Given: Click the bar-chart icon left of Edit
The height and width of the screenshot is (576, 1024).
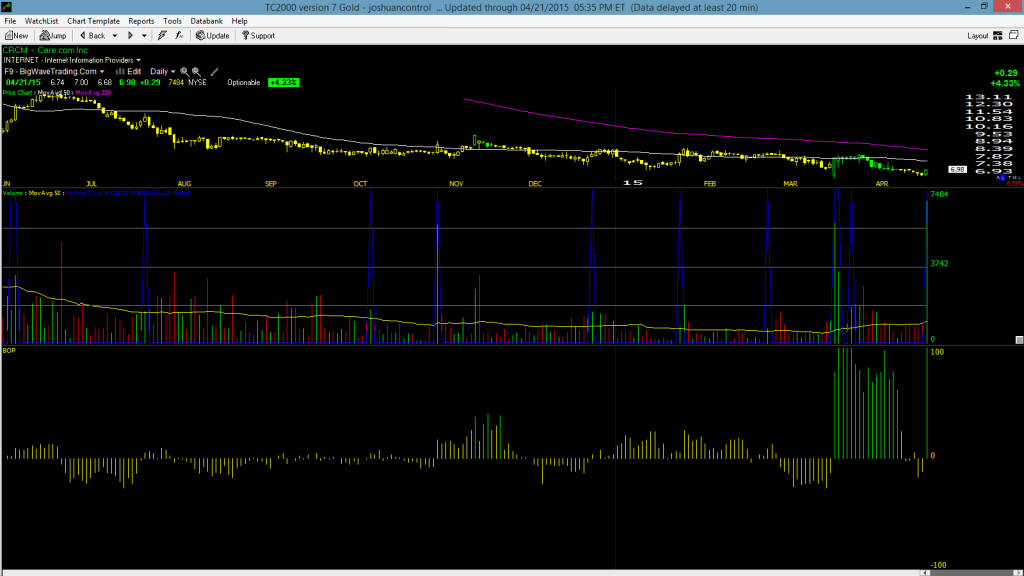Looking at the screenshot, I should pyautogui.click(x=120, y=71).
